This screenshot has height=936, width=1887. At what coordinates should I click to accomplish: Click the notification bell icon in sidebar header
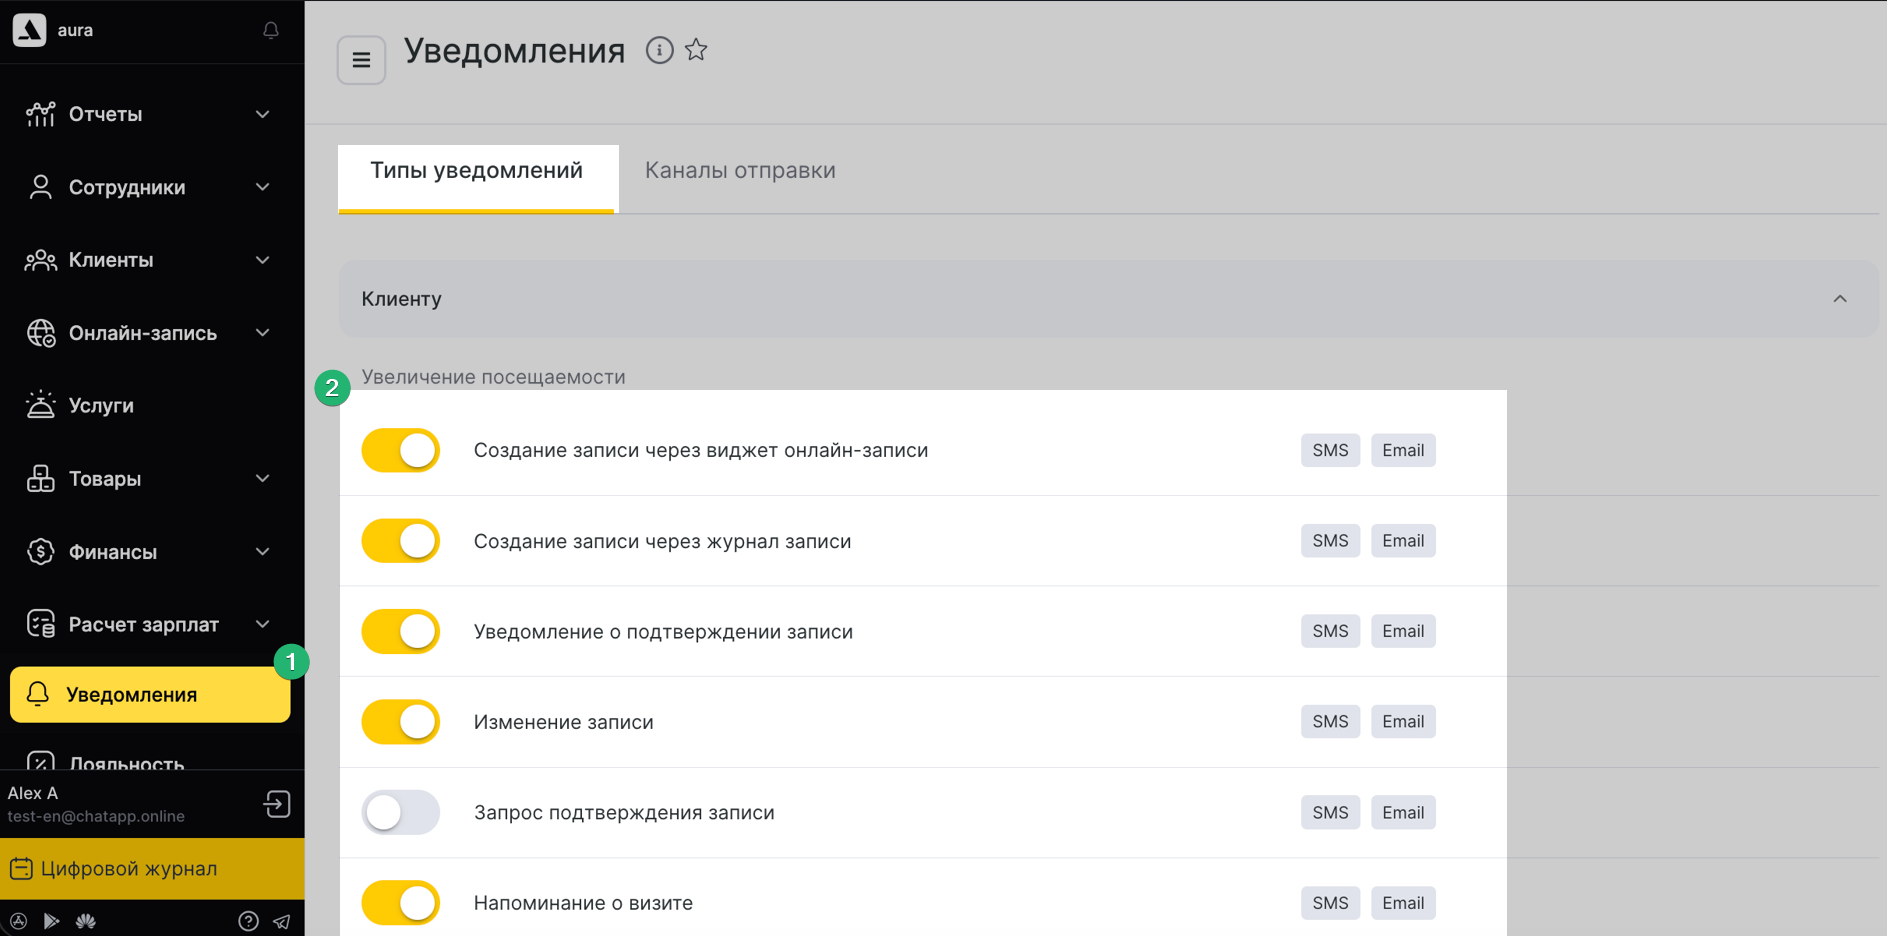(x=270, y=31)
